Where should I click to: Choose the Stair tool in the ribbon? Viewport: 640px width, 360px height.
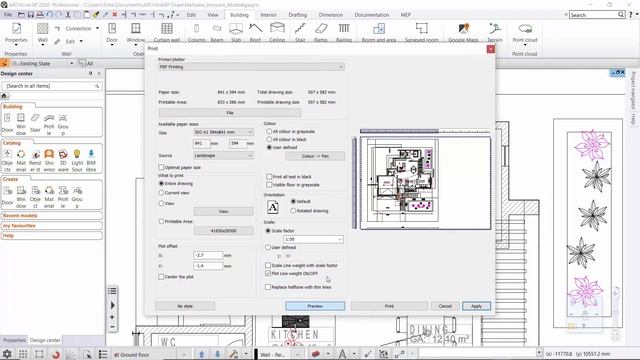[x=300, y=32]
